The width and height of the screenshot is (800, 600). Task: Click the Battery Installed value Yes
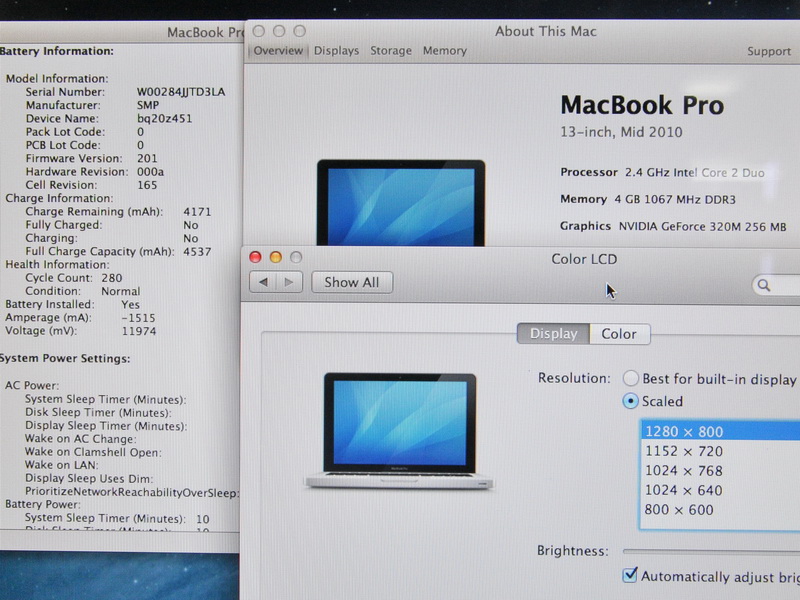point(130,304)
